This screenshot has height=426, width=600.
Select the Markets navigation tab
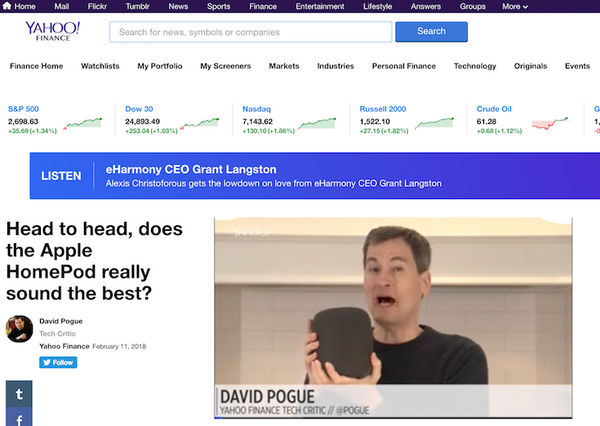click(284, 66)
